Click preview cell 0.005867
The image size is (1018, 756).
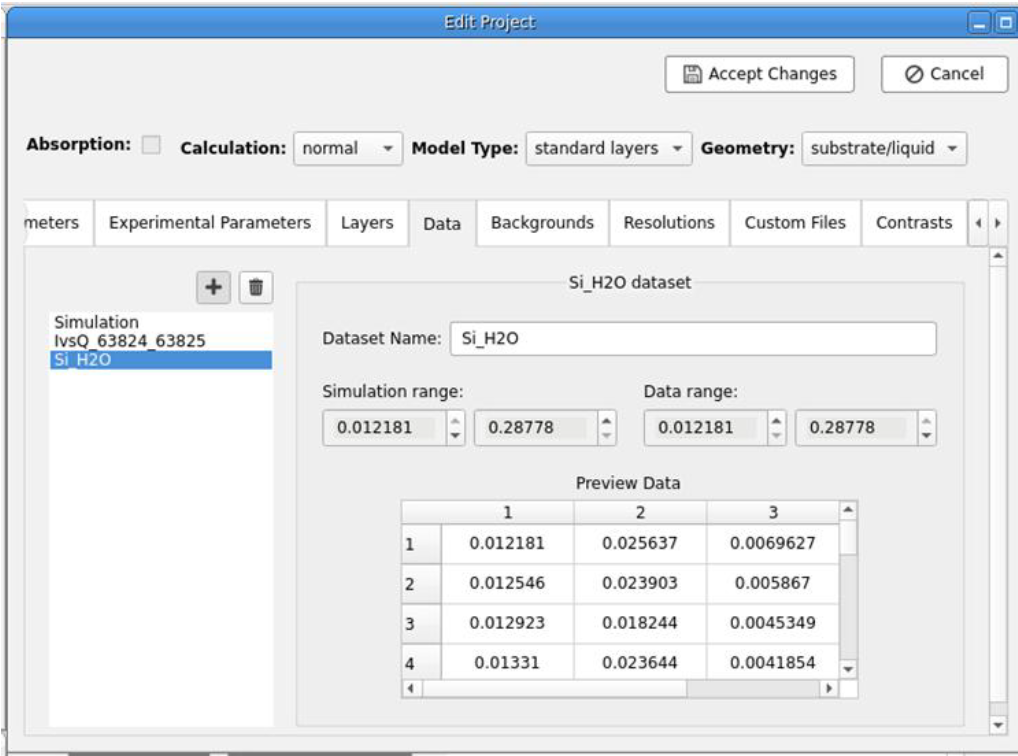click(773, 583)
